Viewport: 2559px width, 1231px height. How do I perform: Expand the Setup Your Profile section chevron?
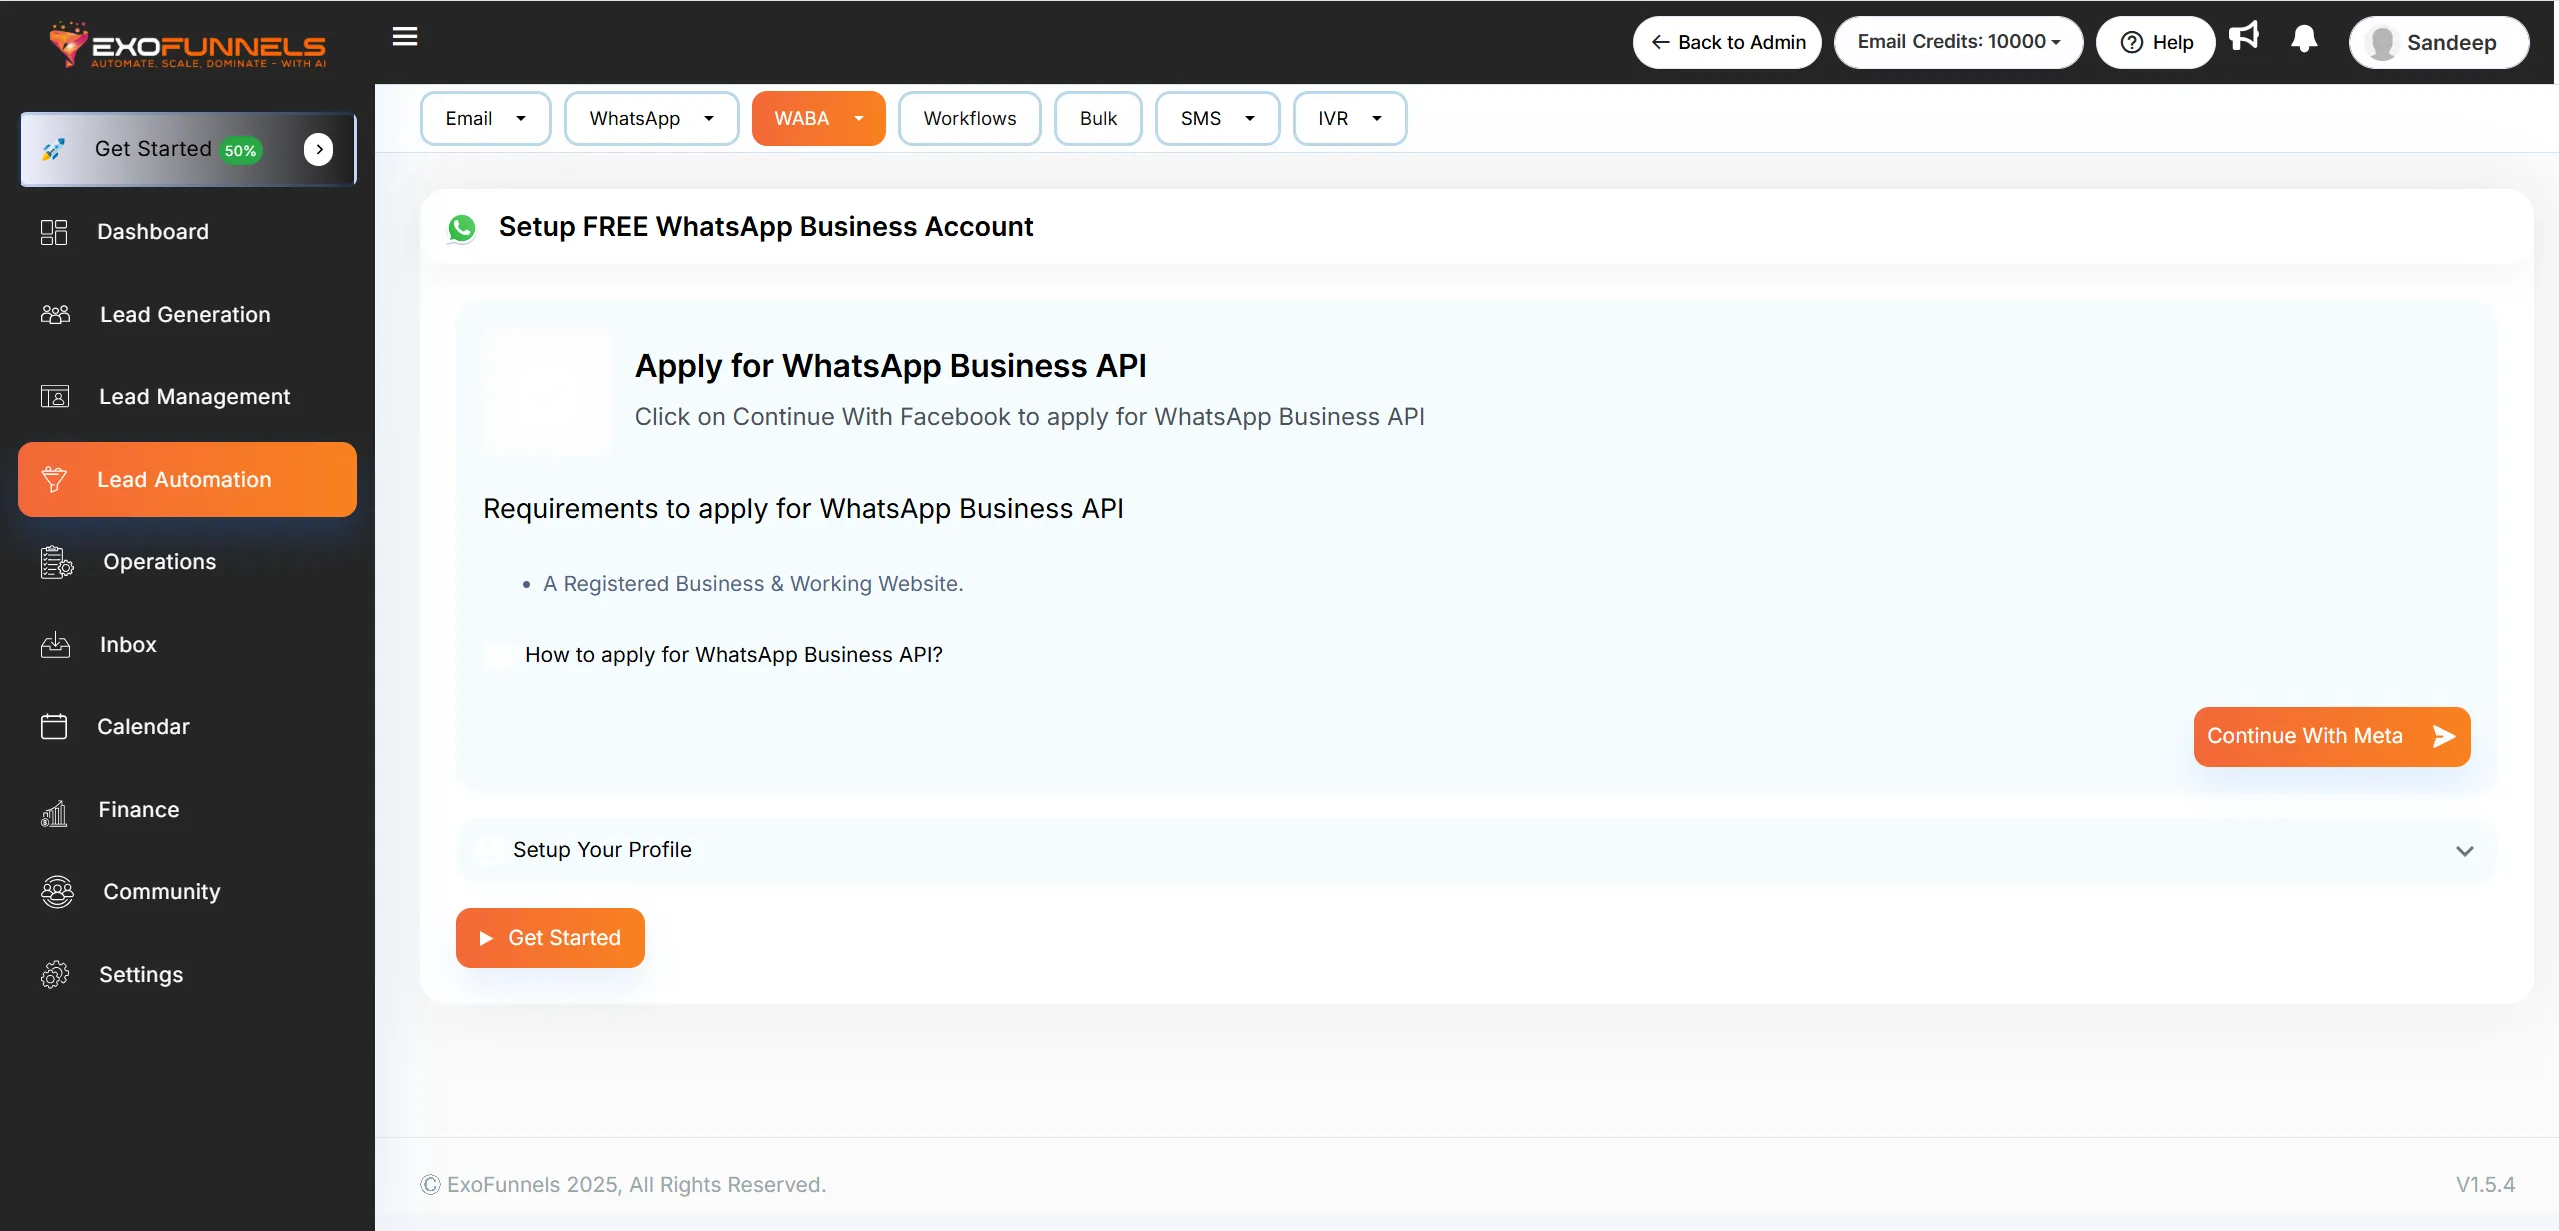point(2464,851)
